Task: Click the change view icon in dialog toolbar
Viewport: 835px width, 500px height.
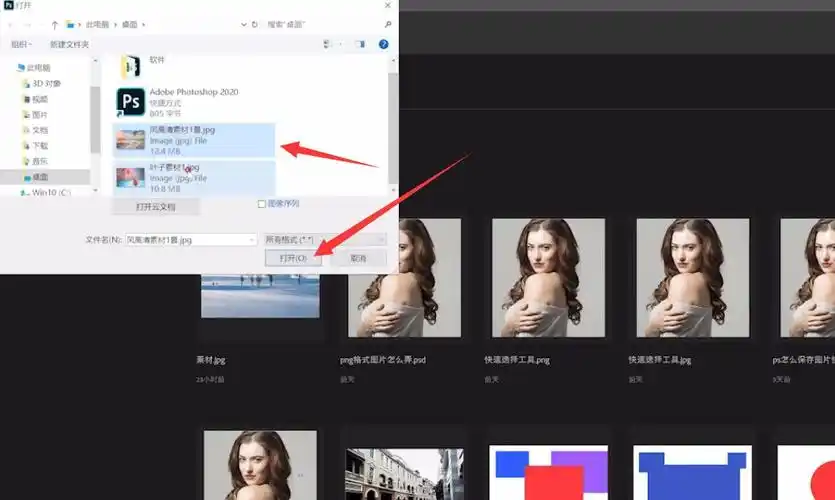Action: [x=327, y=44]
